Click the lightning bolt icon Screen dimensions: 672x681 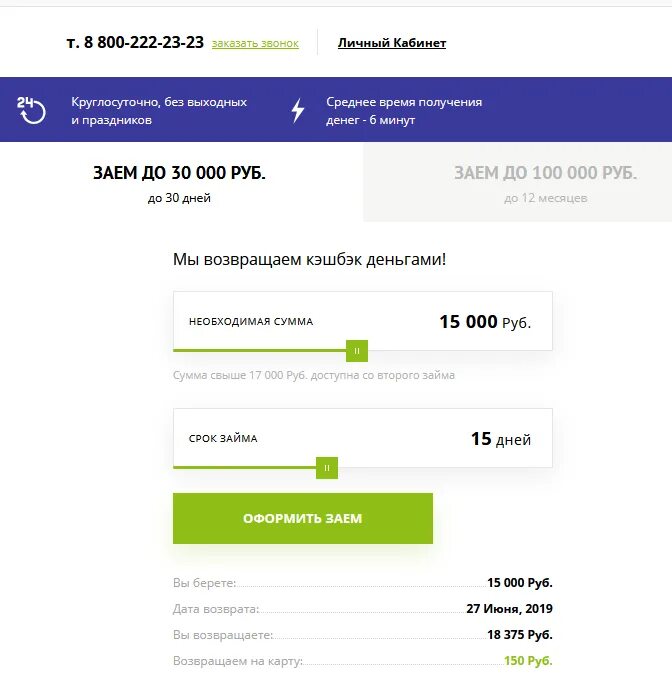pyautogui.click(x=297, y=110)
